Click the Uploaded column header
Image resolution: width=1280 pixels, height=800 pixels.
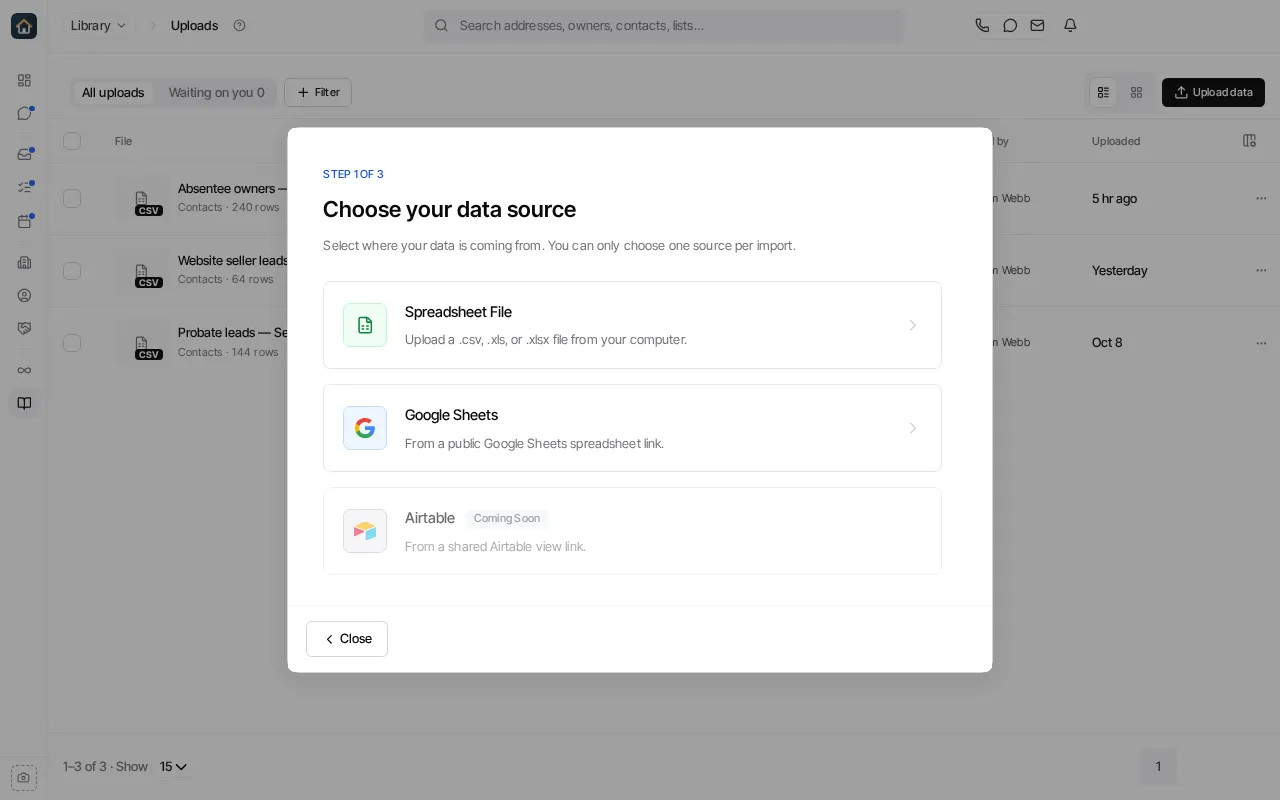[1116, 141]
